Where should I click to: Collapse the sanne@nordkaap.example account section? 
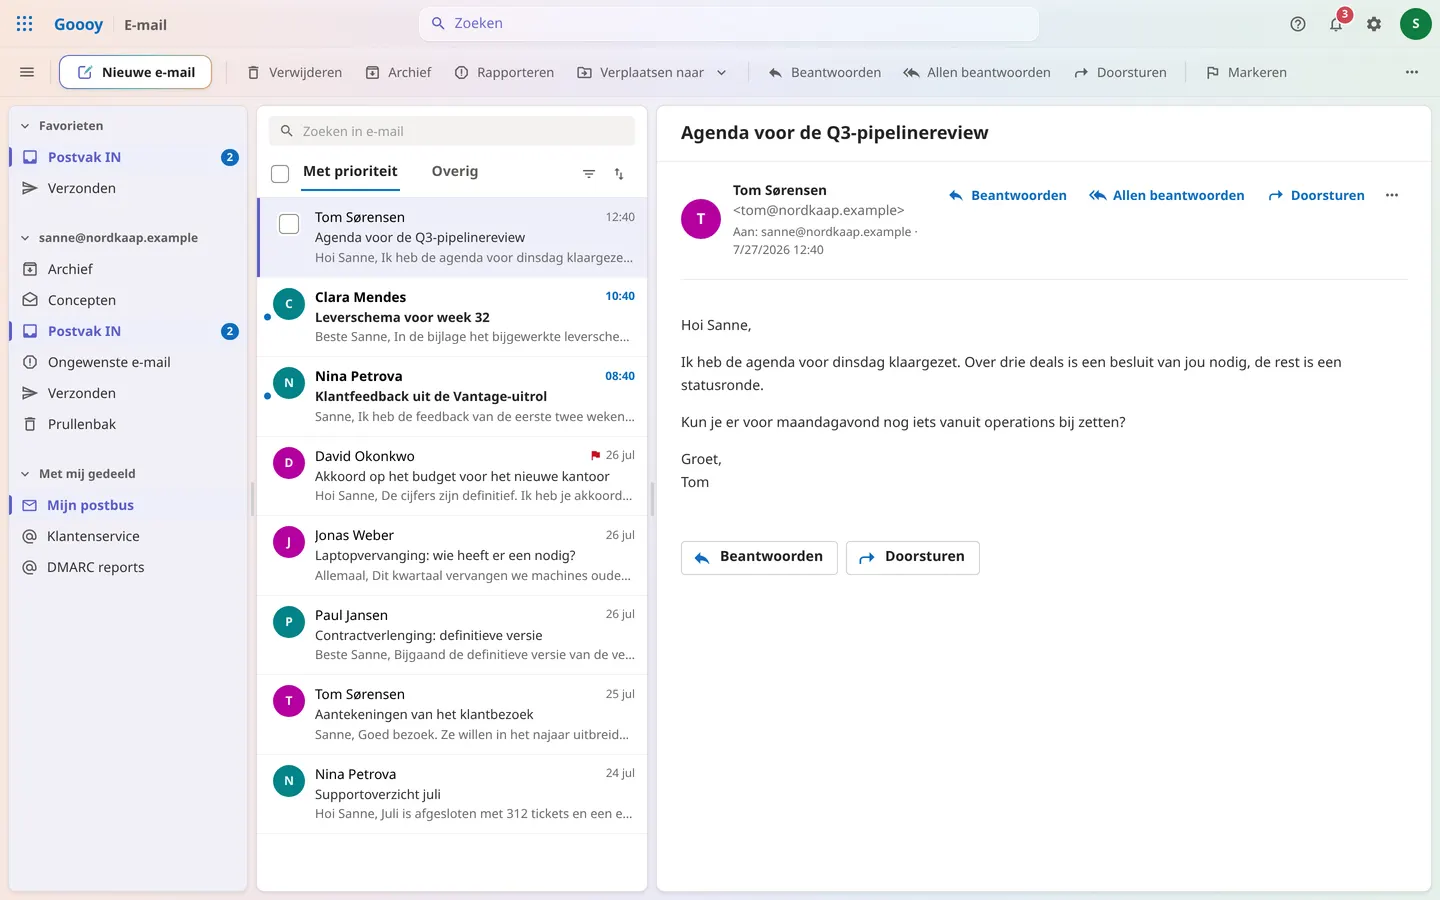click(x=25, y=238)
